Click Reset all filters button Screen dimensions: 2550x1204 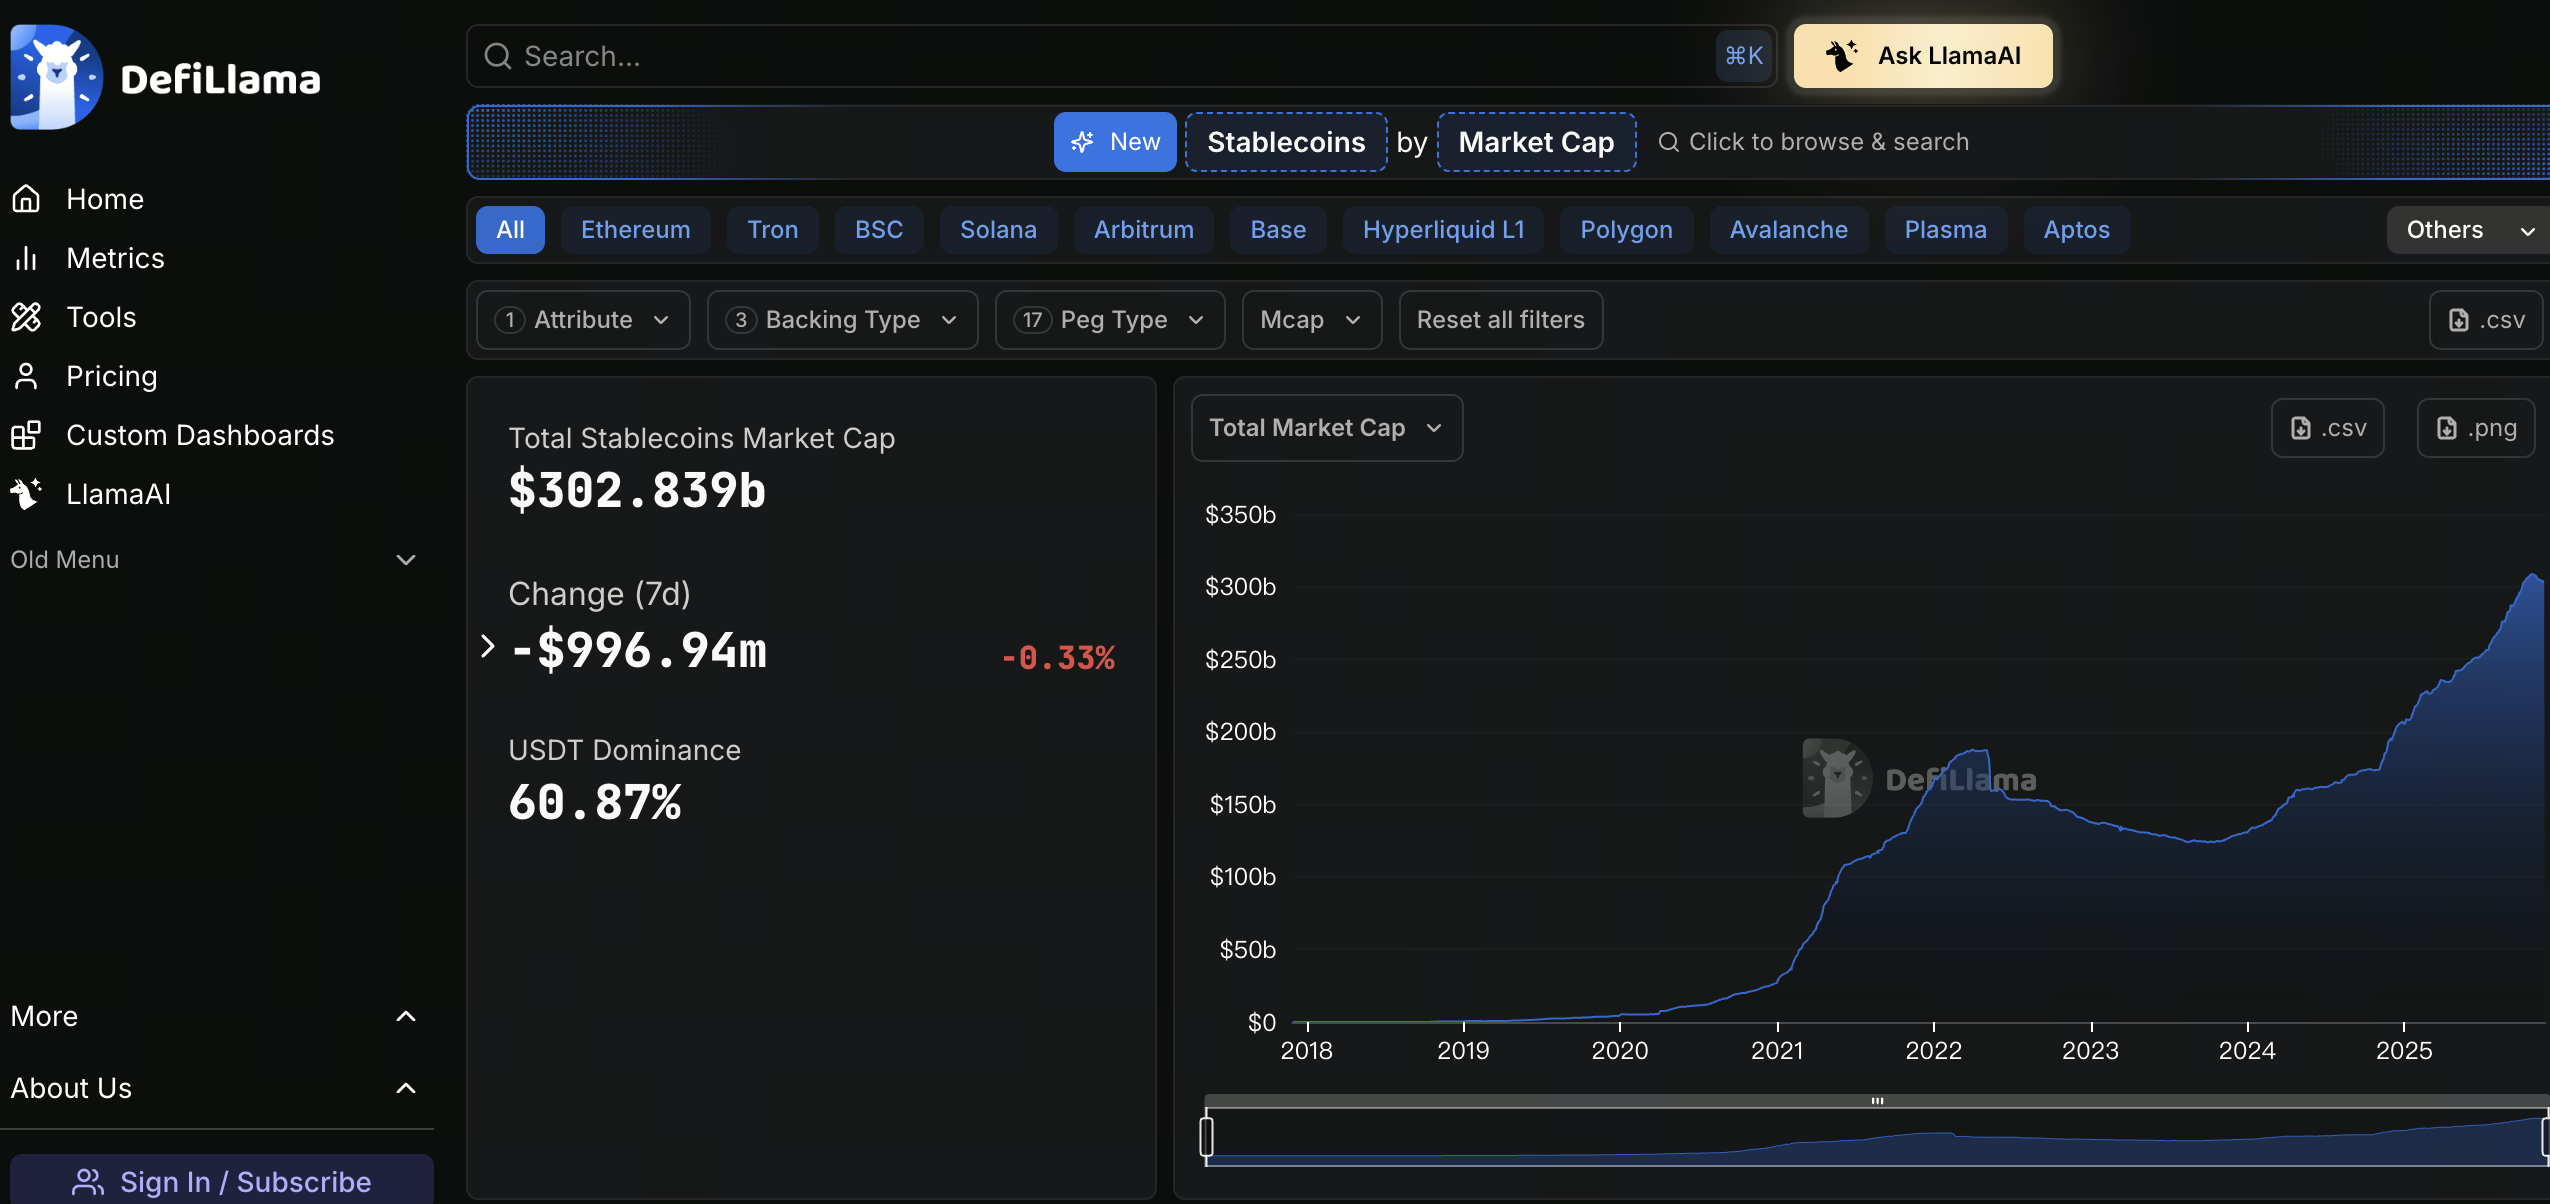point(1499,320)
